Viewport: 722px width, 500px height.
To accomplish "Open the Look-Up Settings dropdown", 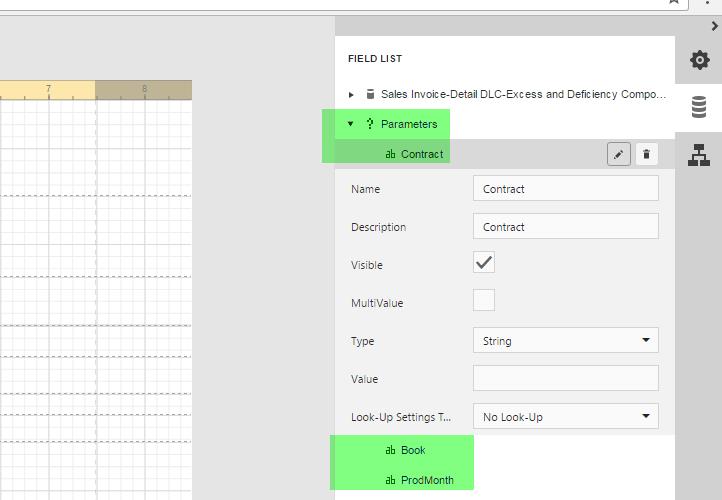I will click(565, 417).
